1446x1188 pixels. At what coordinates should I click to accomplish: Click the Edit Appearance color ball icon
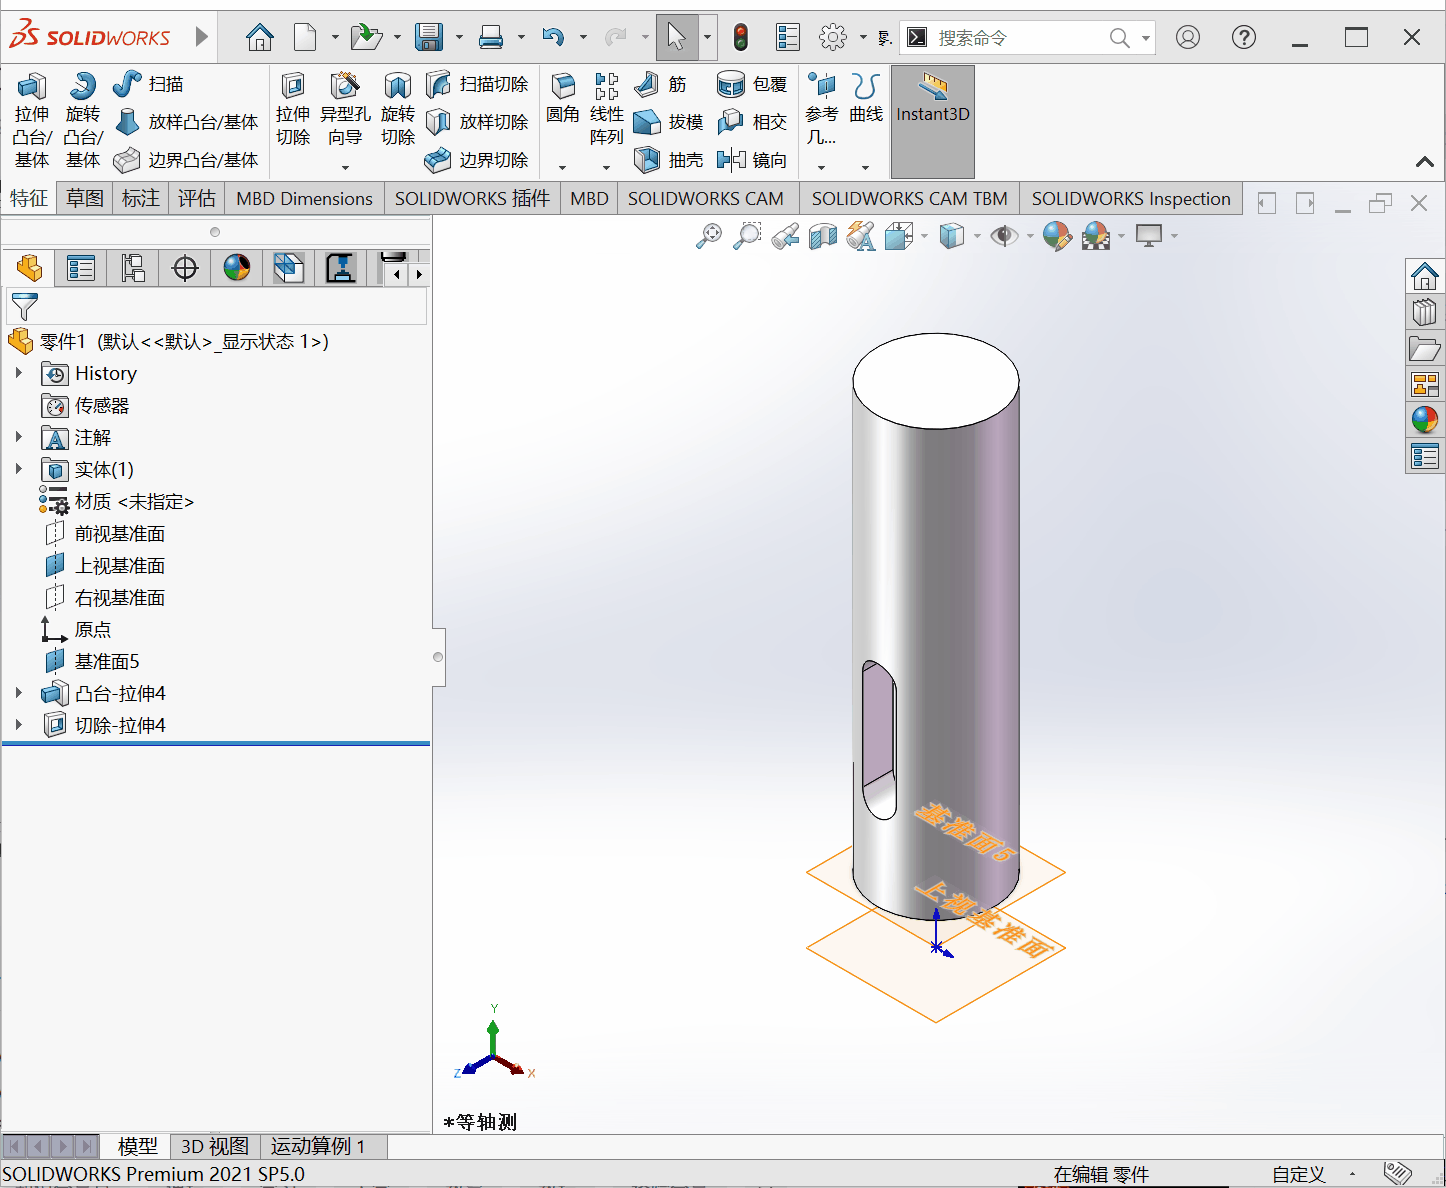pyautogui.click(x=1056, y=237)
